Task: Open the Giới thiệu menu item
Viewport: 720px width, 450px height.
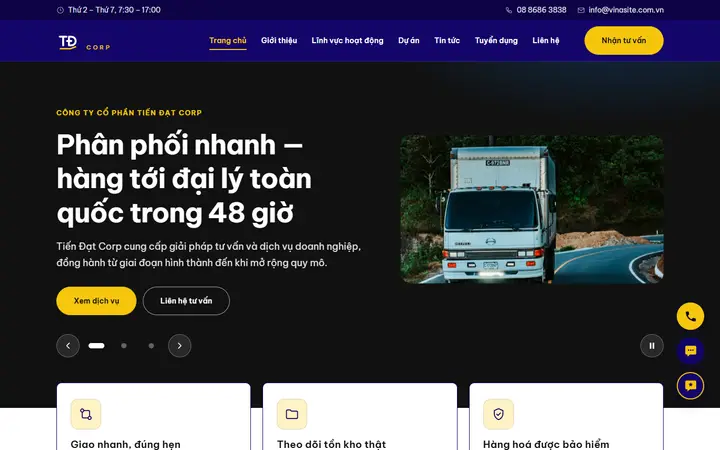Action: [279, 40]
